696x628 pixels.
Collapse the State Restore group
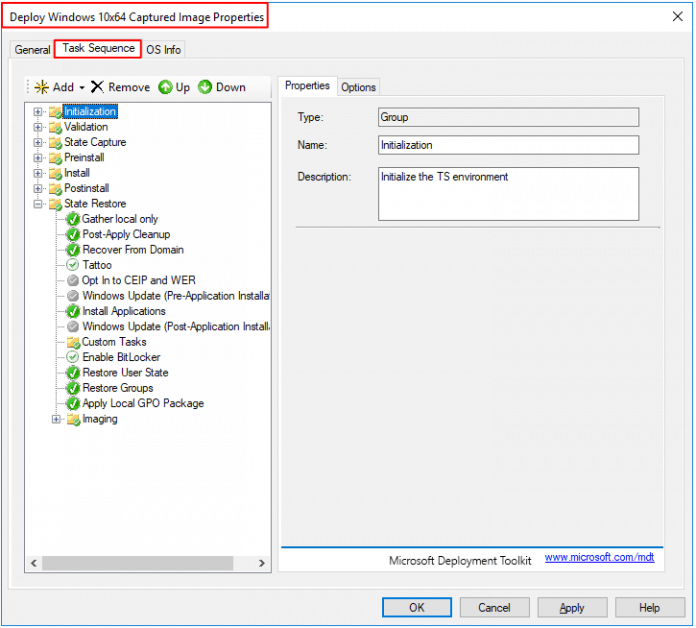point(39,204)
